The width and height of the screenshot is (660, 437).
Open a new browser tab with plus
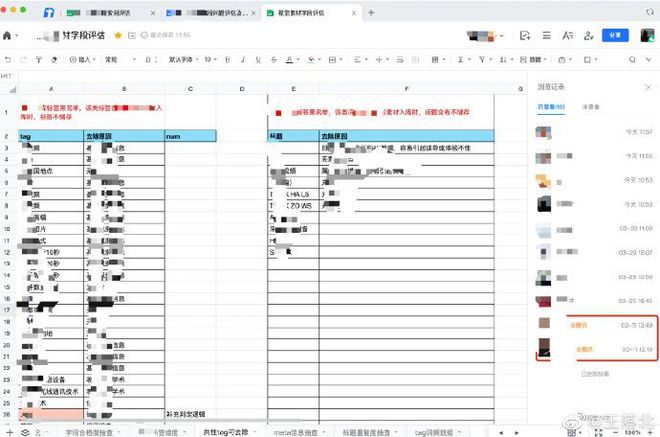[x=371, y=13]
